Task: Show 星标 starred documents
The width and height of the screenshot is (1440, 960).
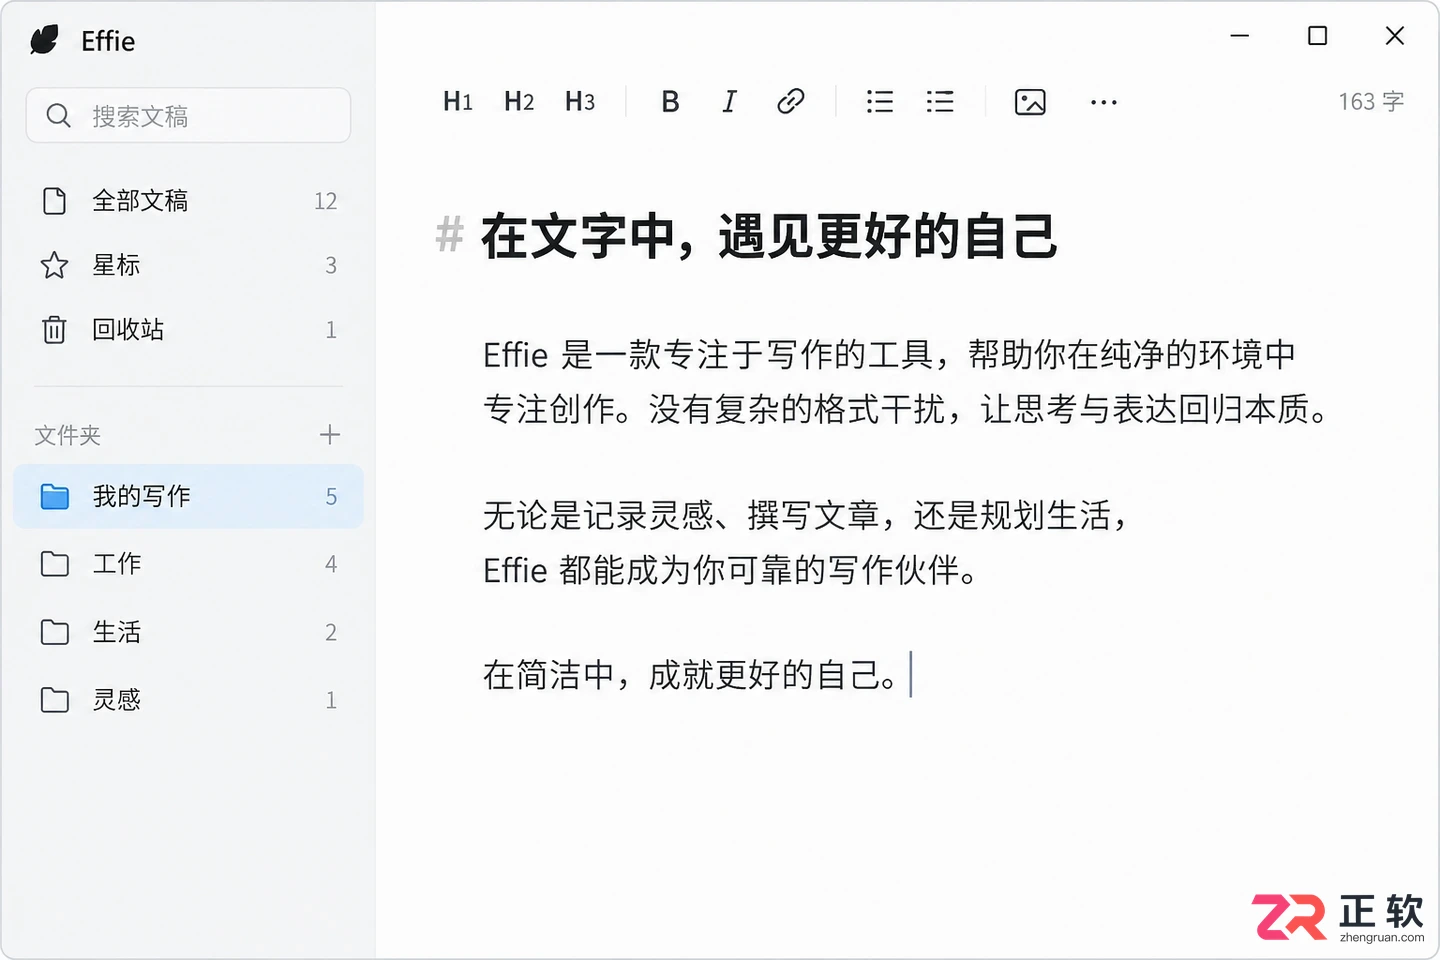Action: point(188,265)
